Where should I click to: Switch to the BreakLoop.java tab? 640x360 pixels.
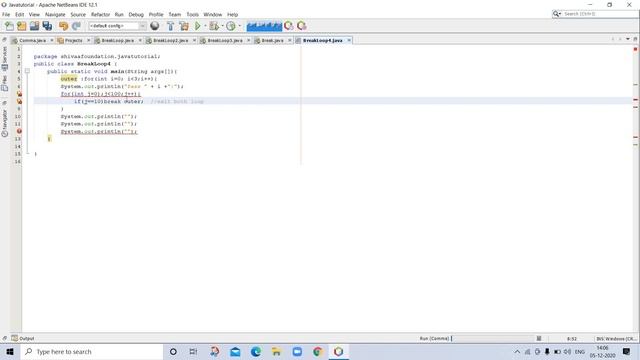(x=118, y=40)
